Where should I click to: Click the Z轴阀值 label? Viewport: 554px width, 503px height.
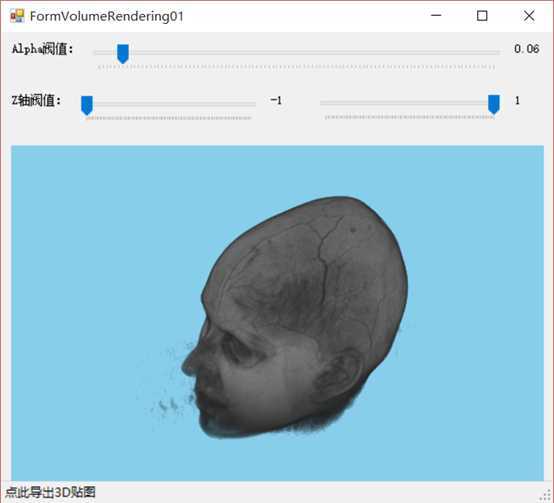pyautogui.click(x=36, y=100)
